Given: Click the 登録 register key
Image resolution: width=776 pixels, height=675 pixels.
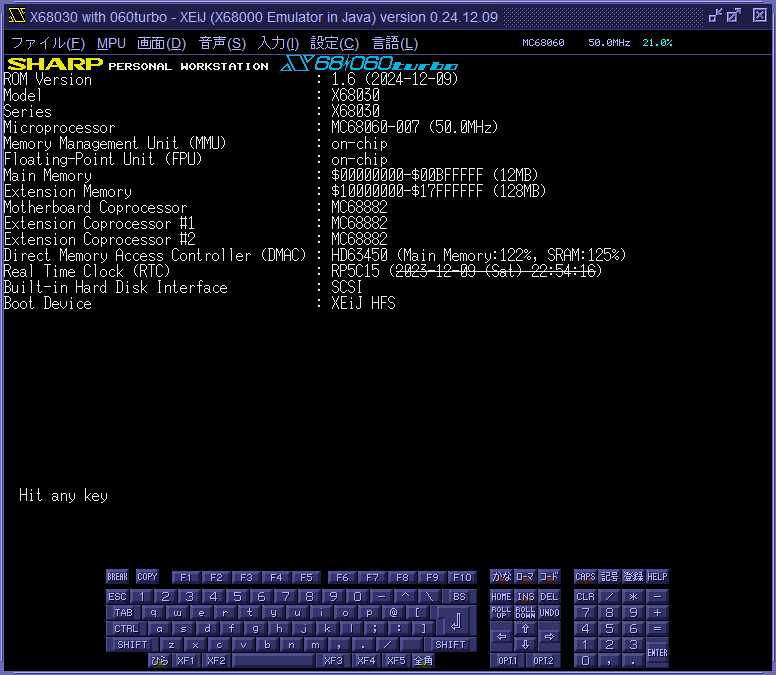Looking at the screenshot, I should 633,577.
